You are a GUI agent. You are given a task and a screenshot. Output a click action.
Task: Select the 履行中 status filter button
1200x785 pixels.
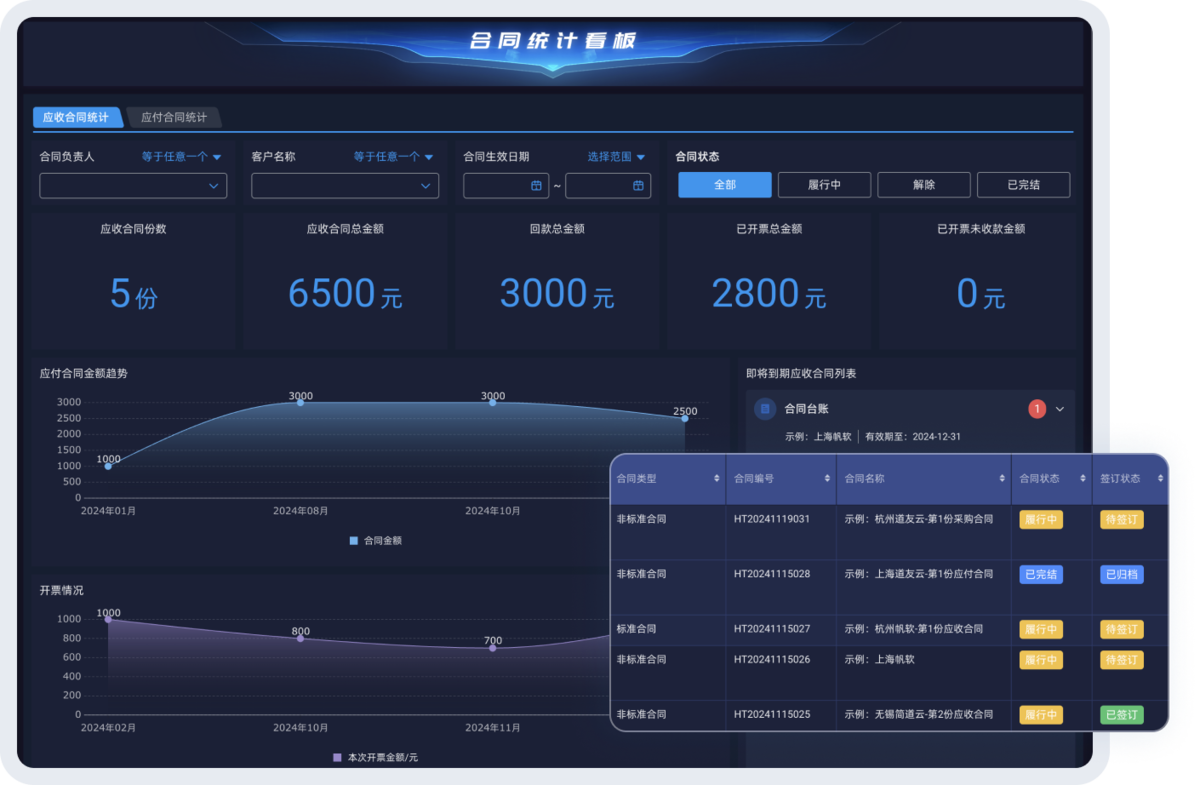click(824, 185)
